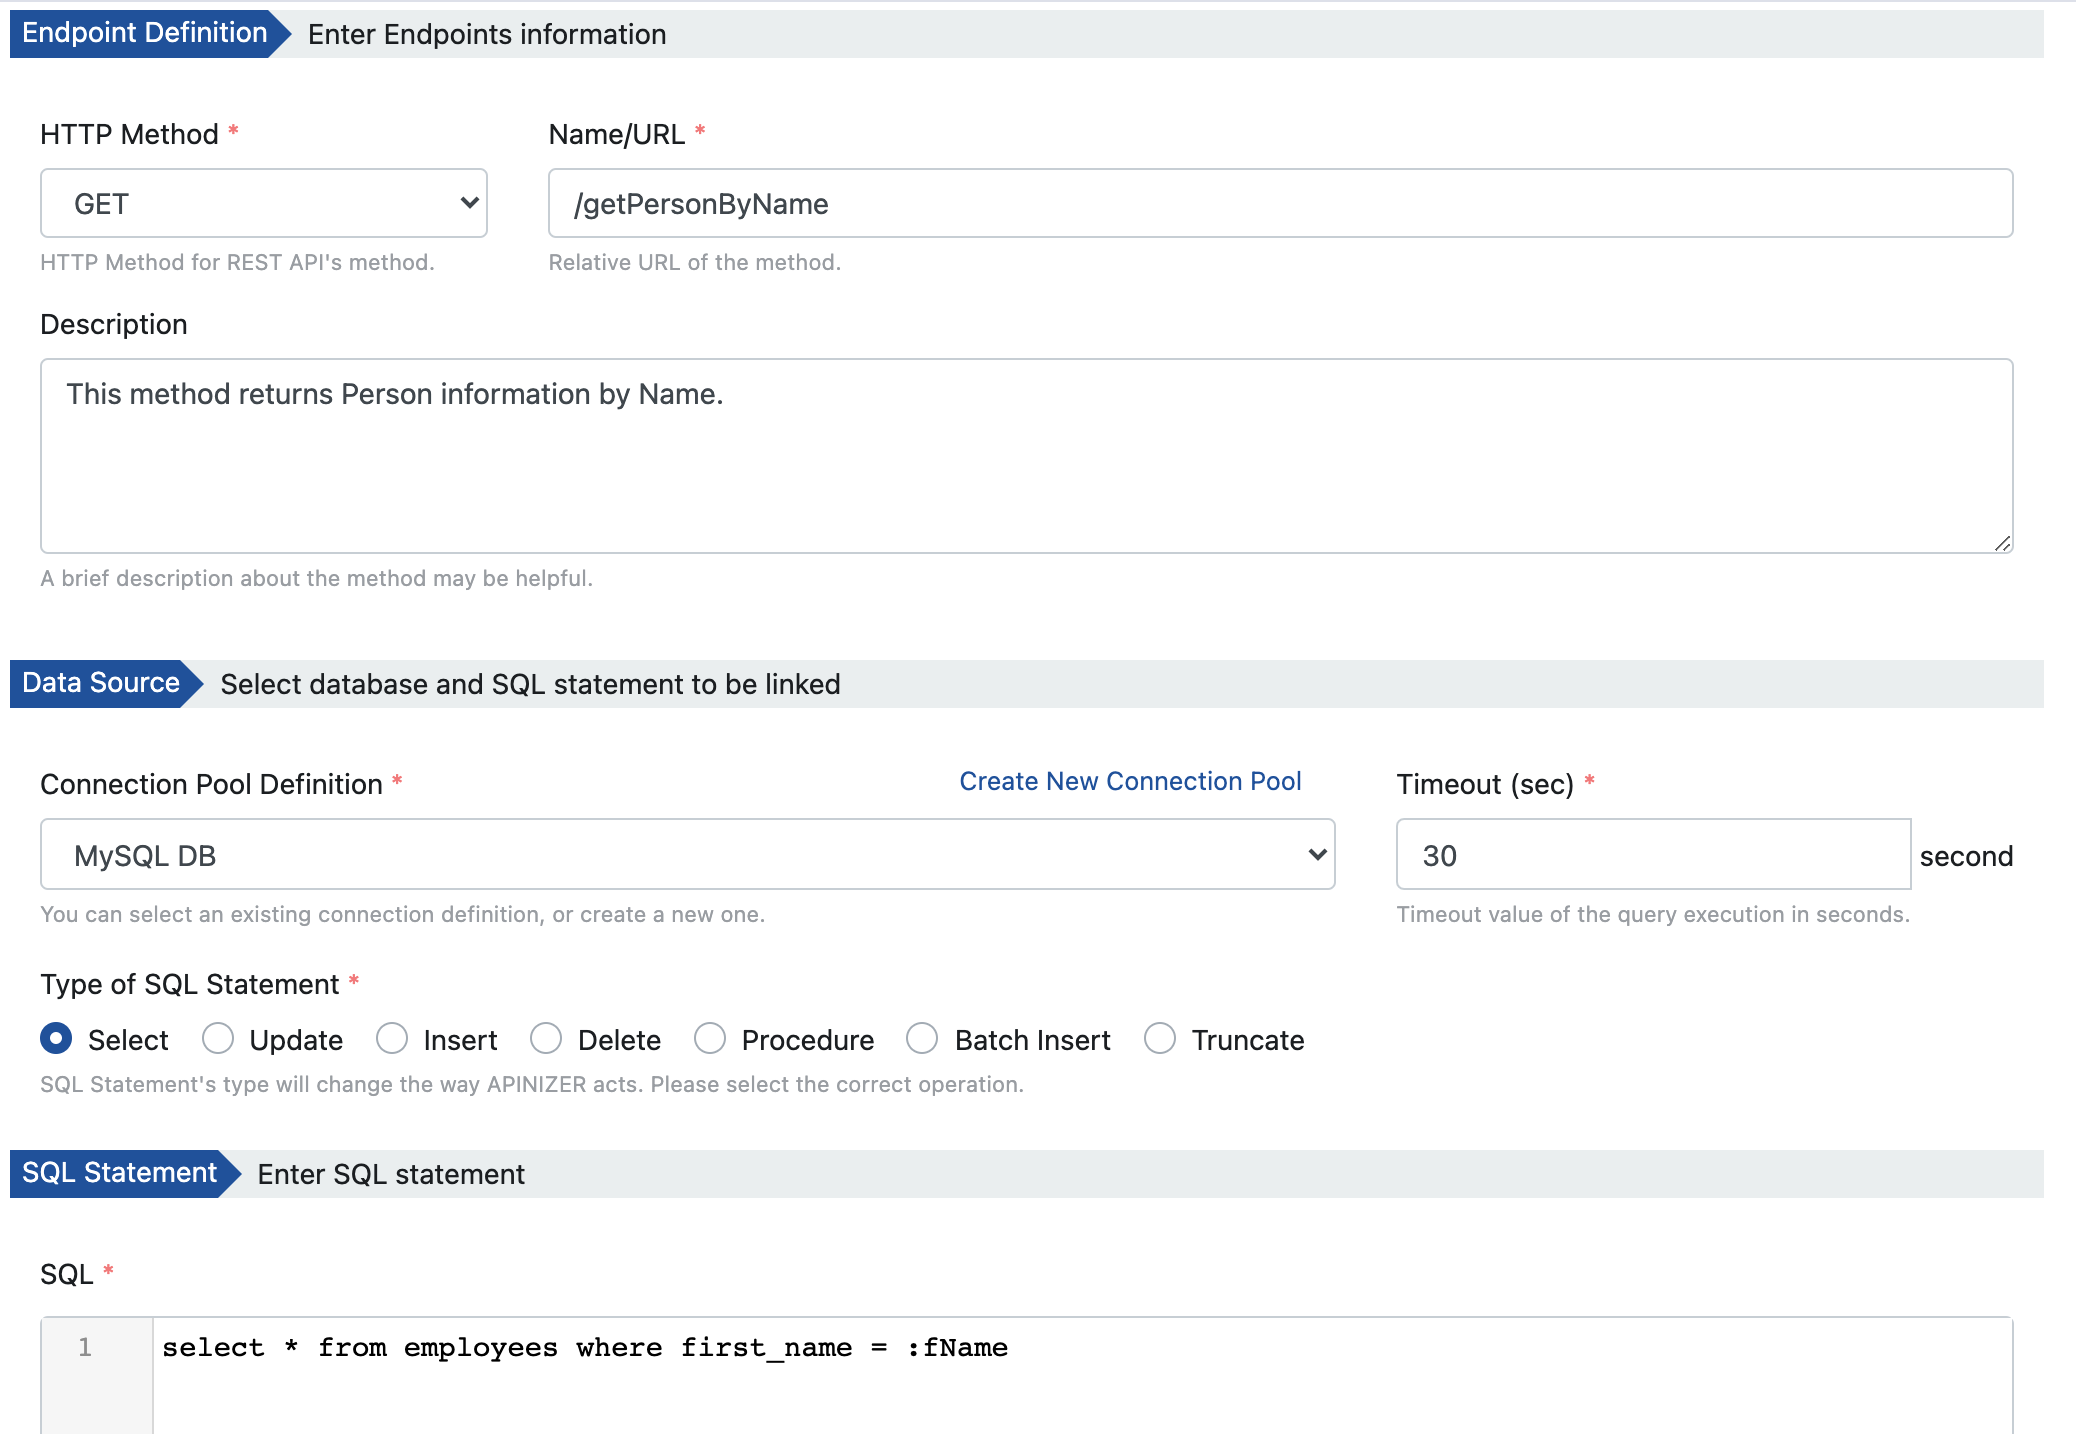
Task: Choose the Delete radio button
Action: 546,1039
